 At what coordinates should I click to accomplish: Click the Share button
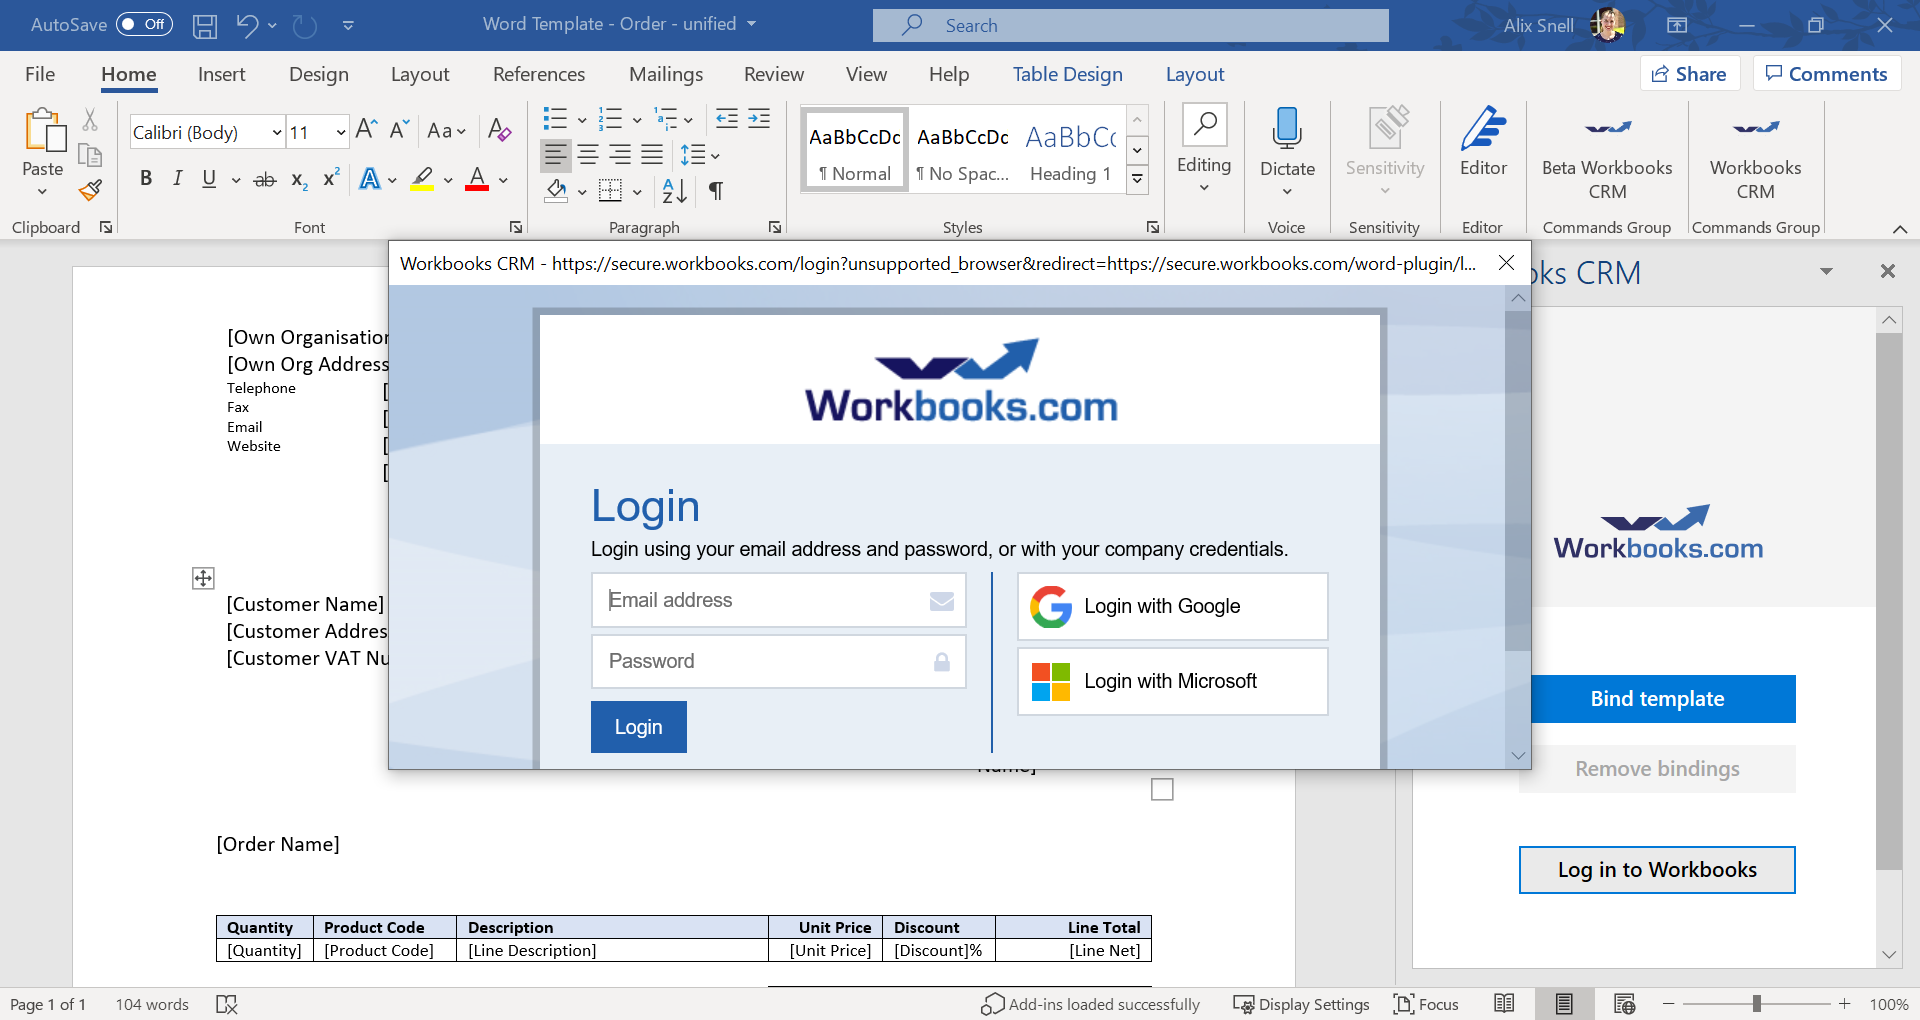1690,74
